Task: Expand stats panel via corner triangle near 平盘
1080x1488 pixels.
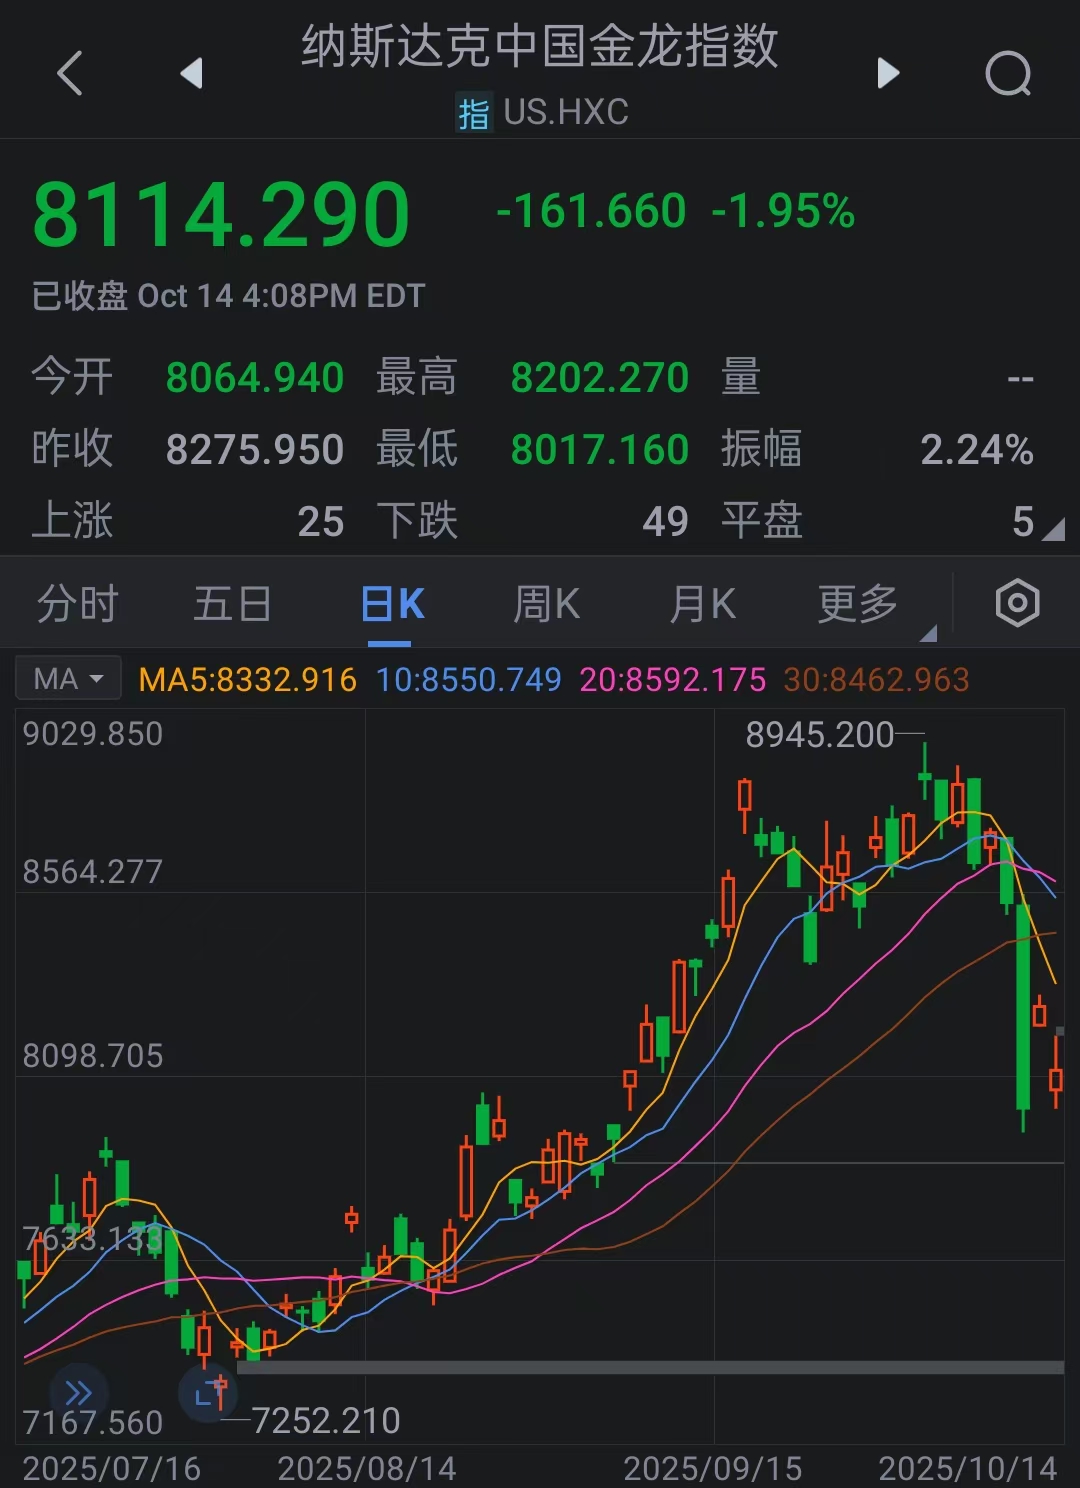Action: 1053,529
